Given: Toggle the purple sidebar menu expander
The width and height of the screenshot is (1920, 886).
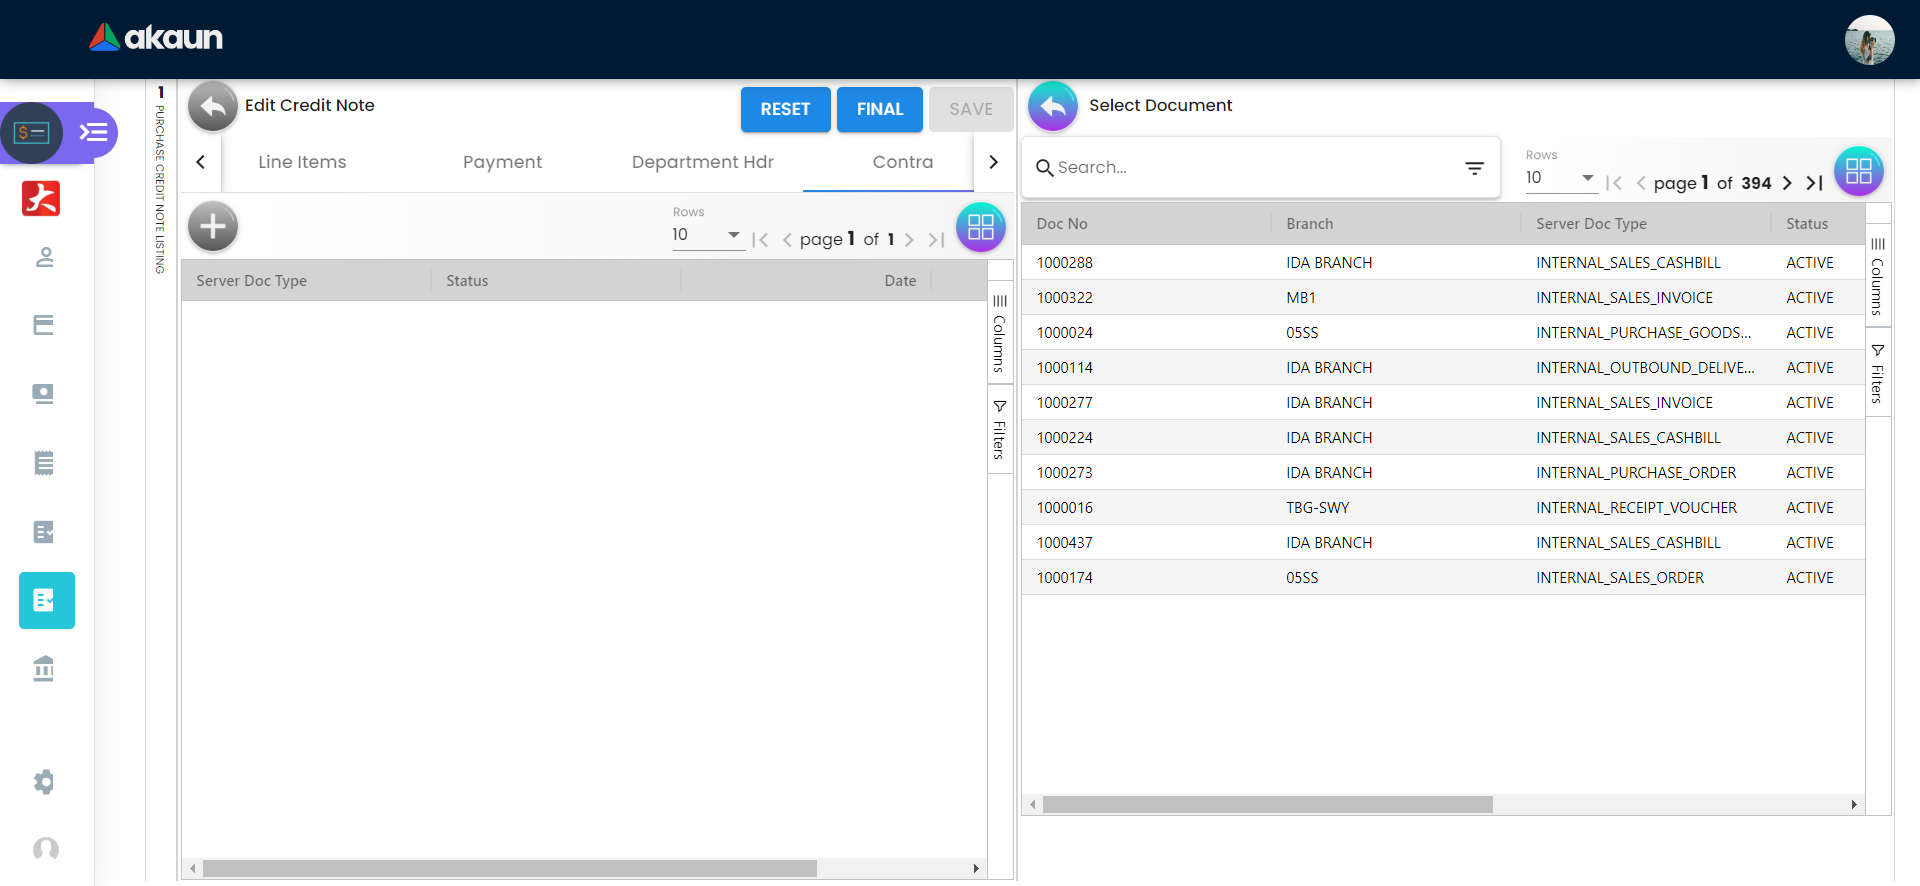Looking at the screenshot, I should click(x=94, y=132).
